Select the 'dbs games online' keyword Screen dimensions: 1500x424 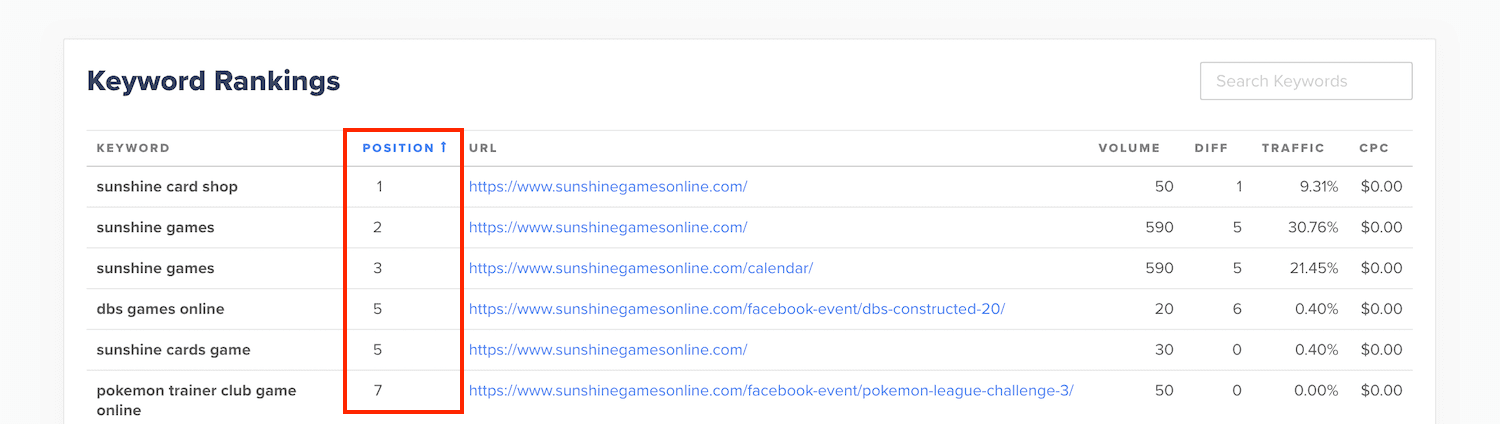tap(160, 310)
